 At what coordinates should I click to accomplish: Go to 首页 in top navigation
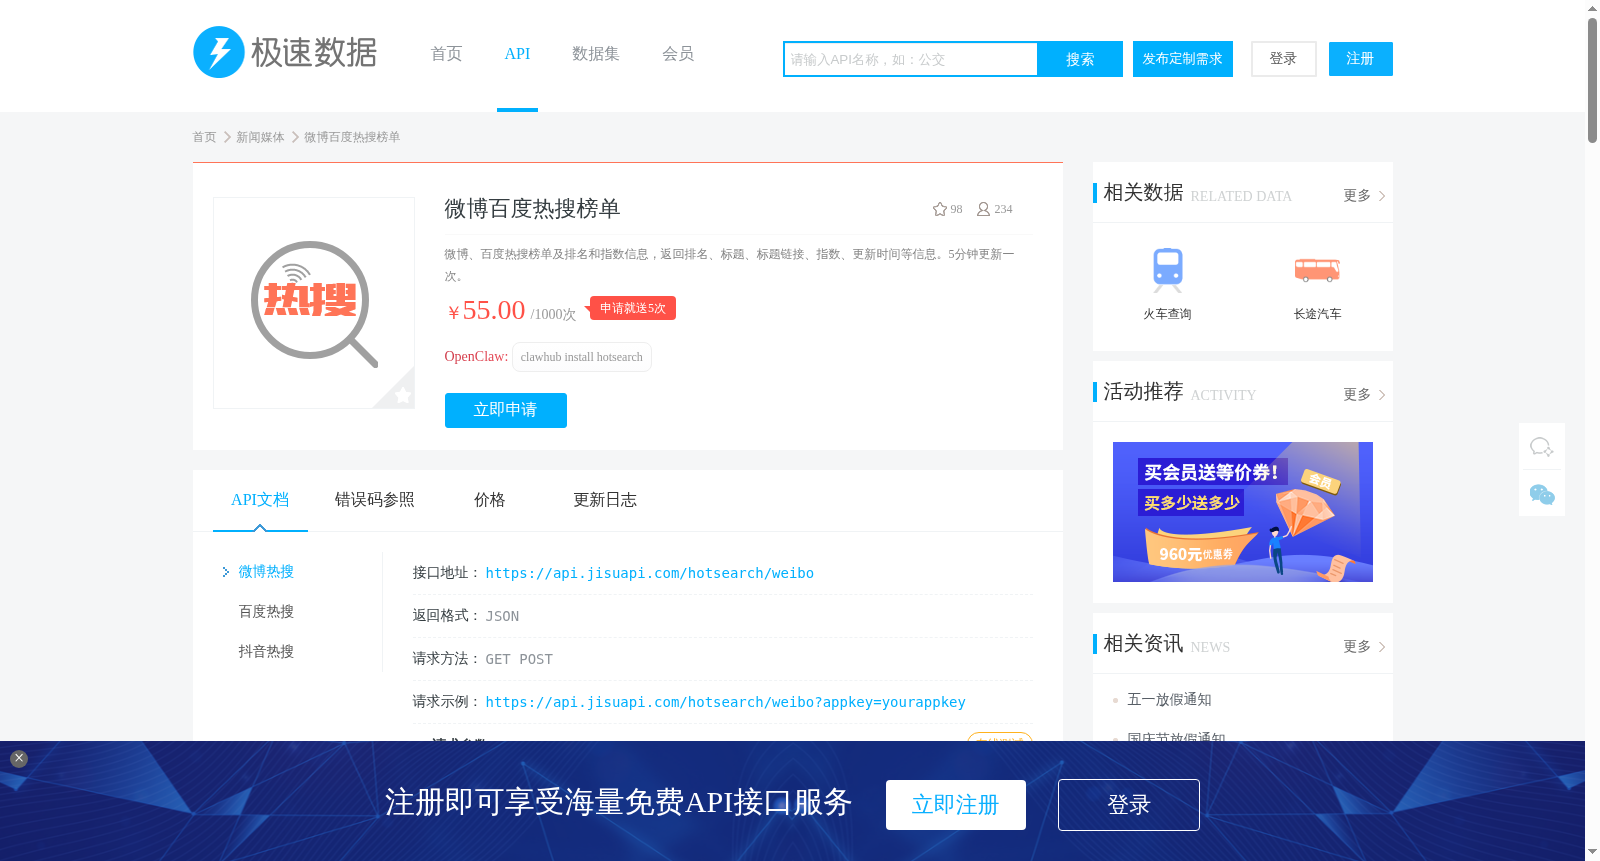tap(446, 54)
